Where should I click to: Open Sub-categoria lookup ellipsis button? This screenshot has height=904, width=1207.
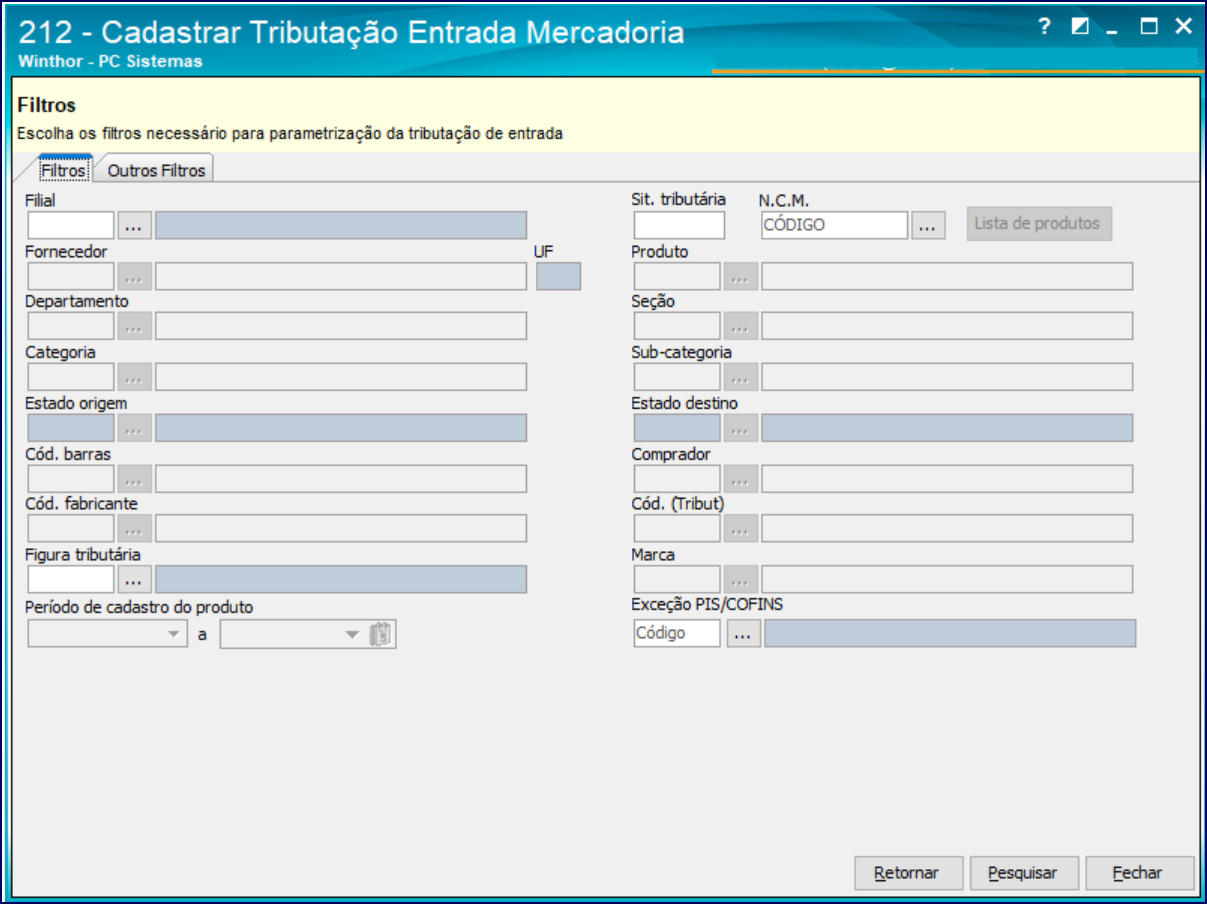[741, 377]
